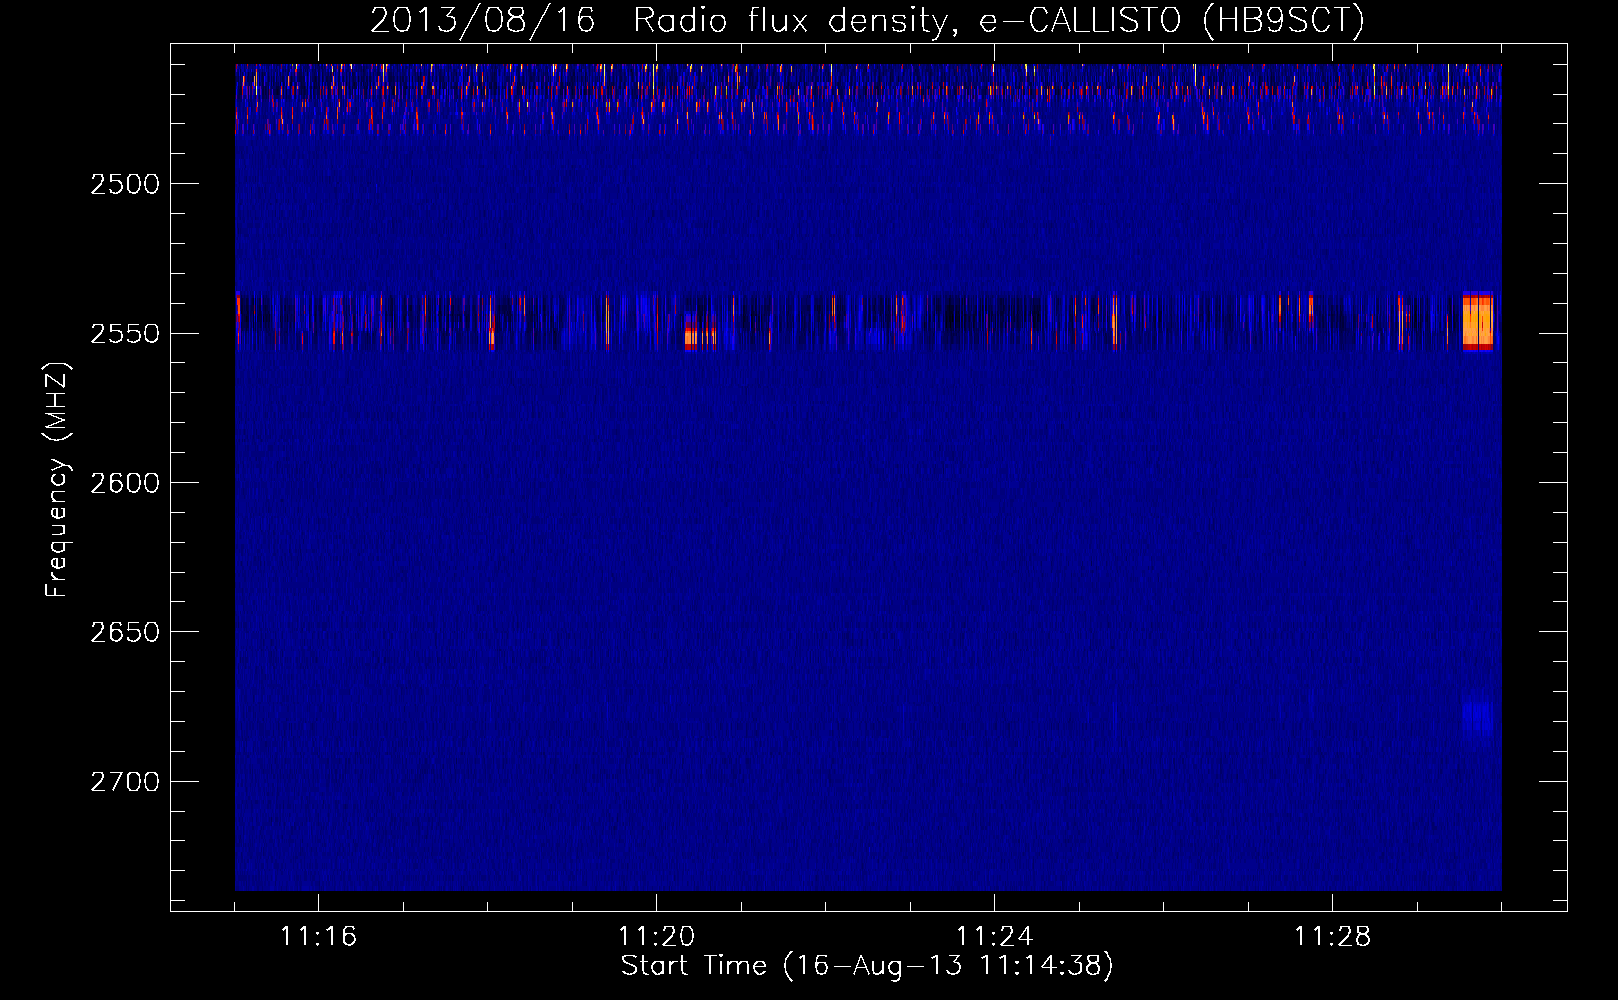
Task: Click the 11:20 time tick label
Action: (656, 937)
